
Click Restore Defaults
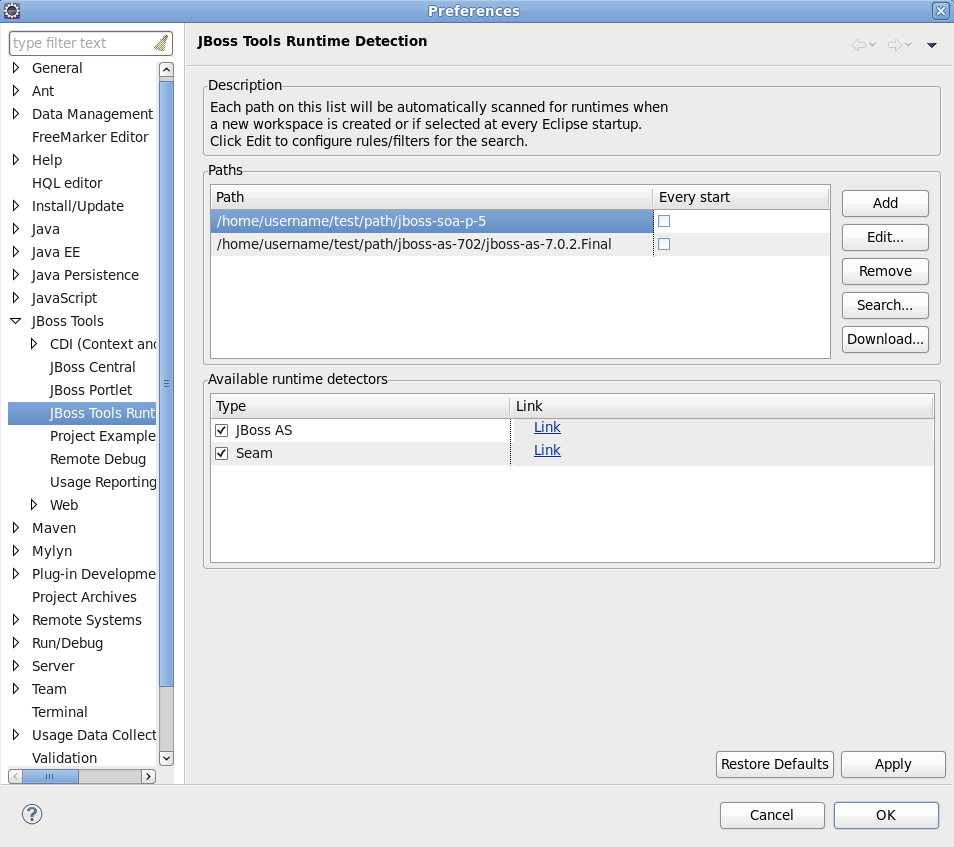[x=775, y=764]
